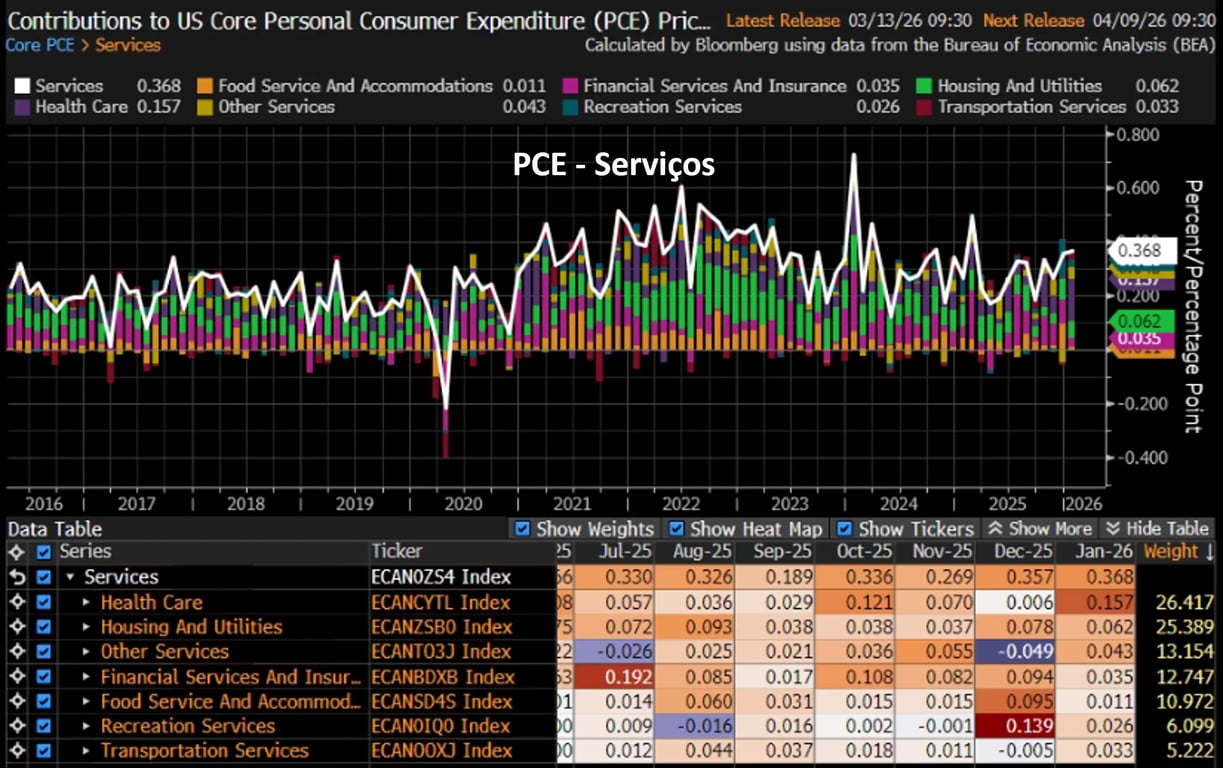Disable the Show Heat Map checkbox
This screenshot has height=768, width=1223.
tap(676, 529)
